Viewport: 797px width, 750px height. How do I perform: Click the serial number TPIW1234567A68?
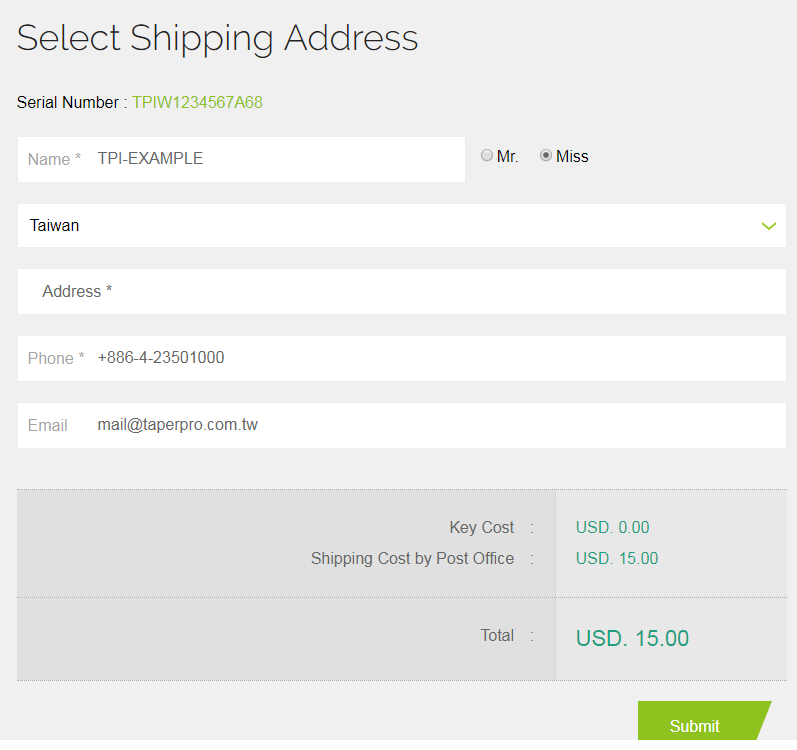197,102
